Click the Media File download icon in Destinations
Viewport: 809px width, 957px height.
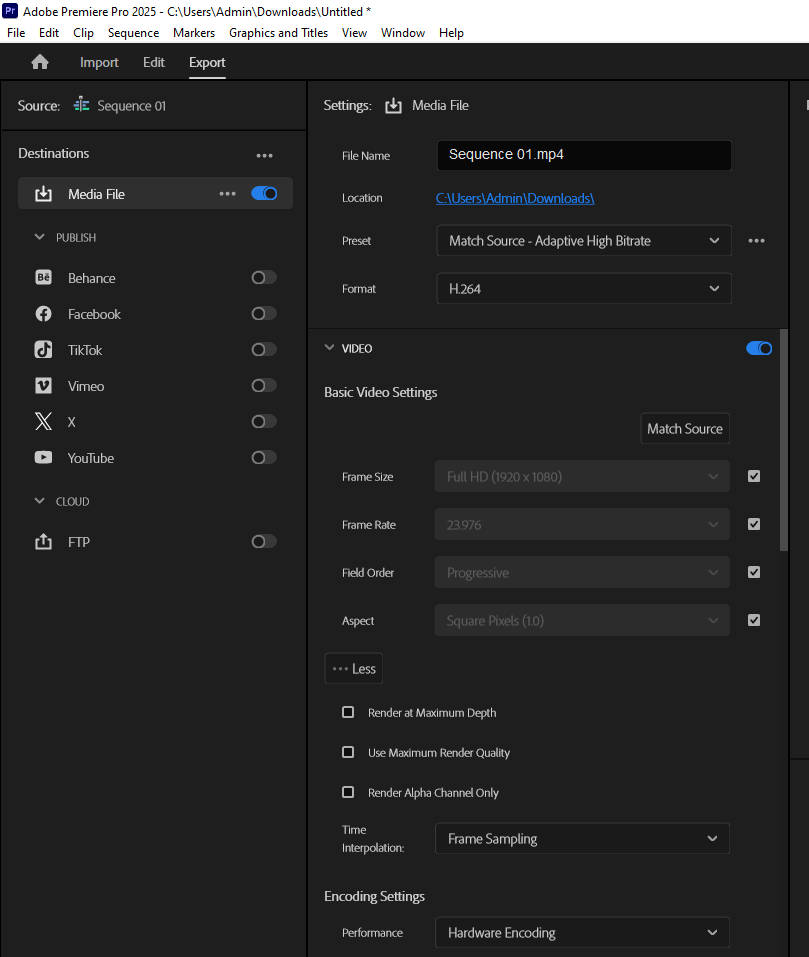[43, 194]
